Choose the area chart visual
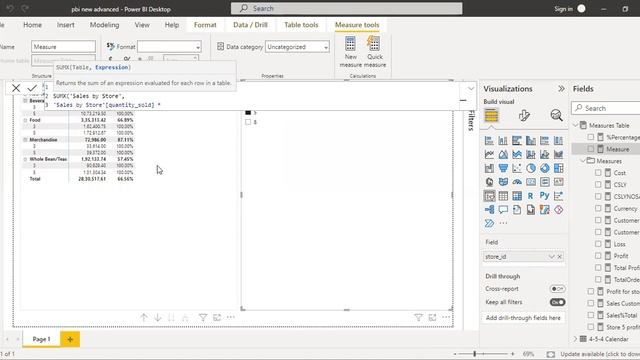 tap(503, 155)
